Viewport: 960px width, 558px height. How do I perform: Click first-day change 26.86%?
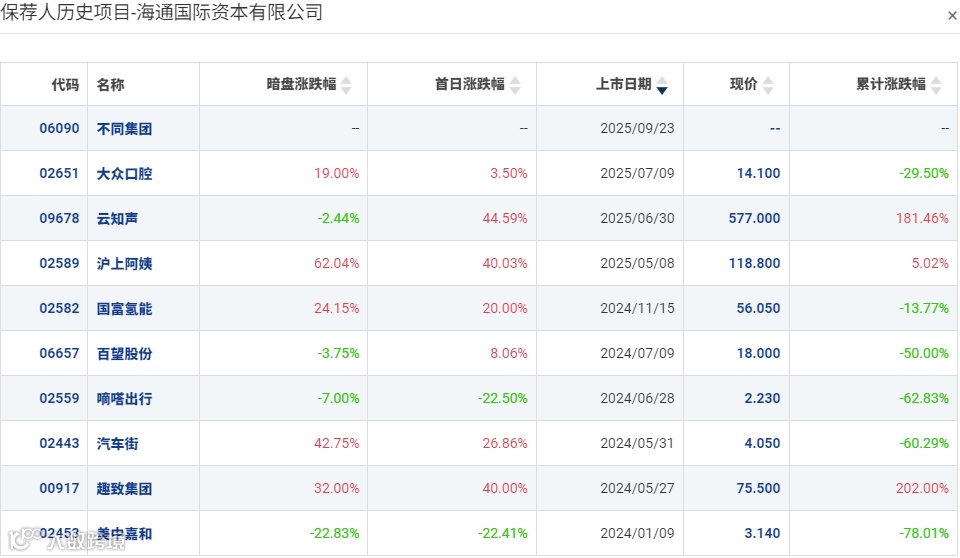(504, 443)
